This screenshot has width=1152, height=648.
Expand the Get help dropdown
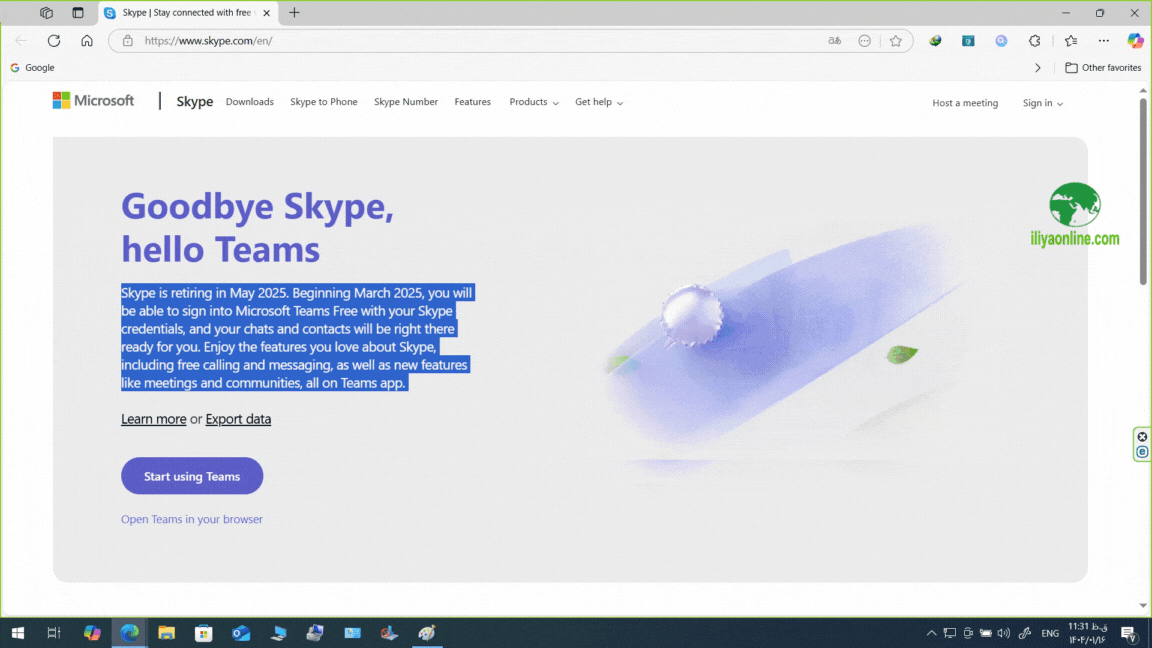click(x=598, y=102)
